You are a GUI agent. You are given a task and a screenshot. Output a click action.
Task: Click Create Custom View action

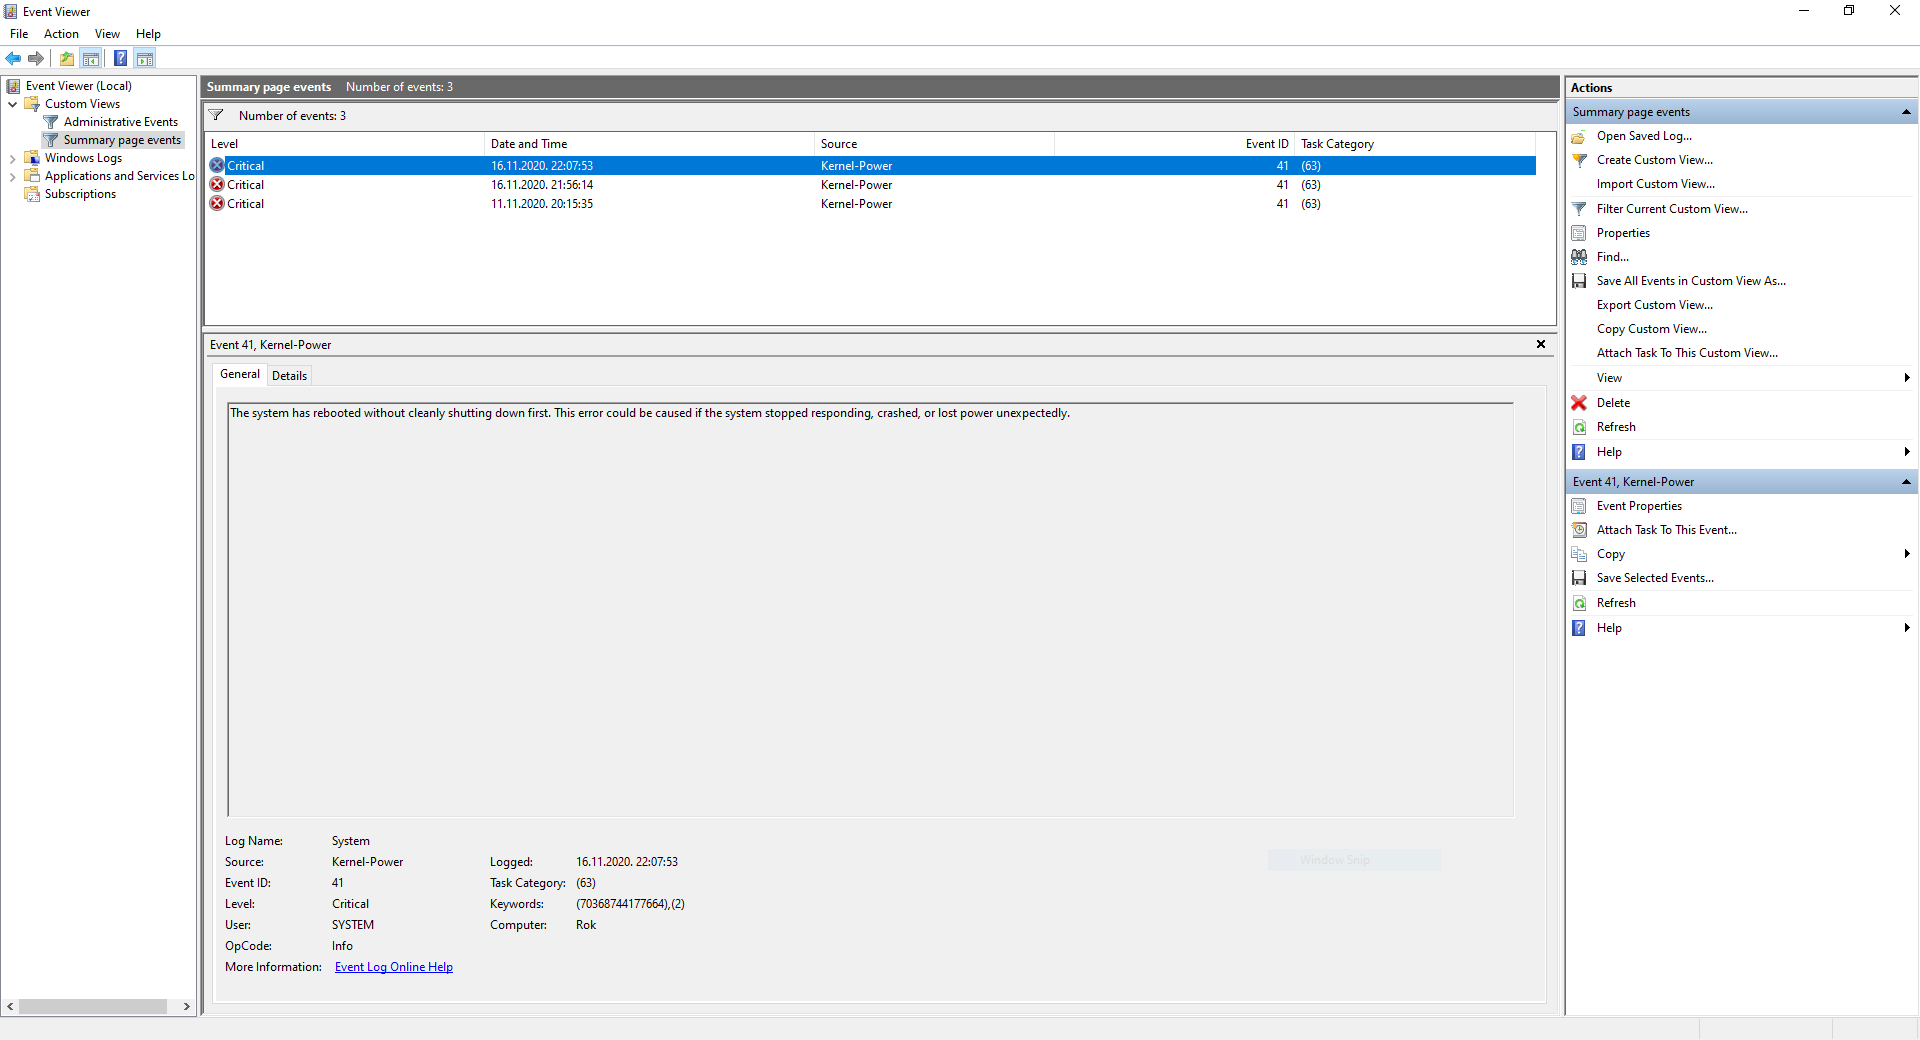click(x=1654, y=160)
